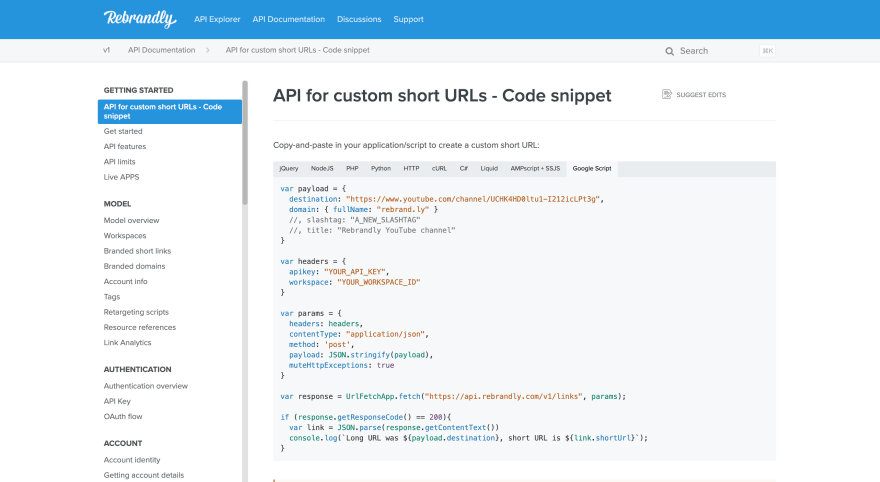Open the Tags sidebar link
The height and width of the screenshot is (482, 880).
coord(112,297)
